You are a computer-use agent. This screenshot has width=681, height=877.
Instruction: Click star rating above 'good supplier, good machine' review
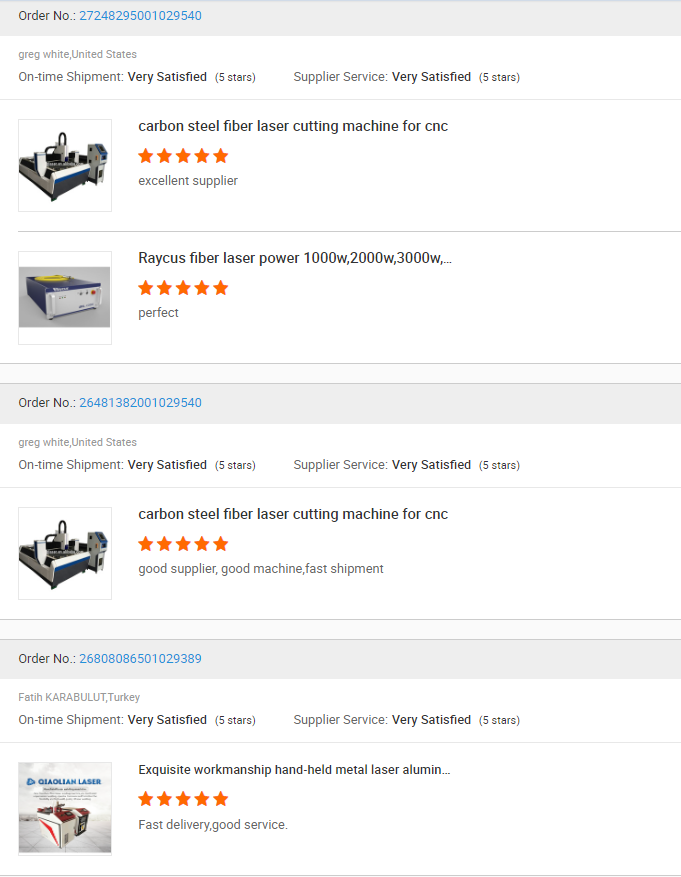pos(183,544)
